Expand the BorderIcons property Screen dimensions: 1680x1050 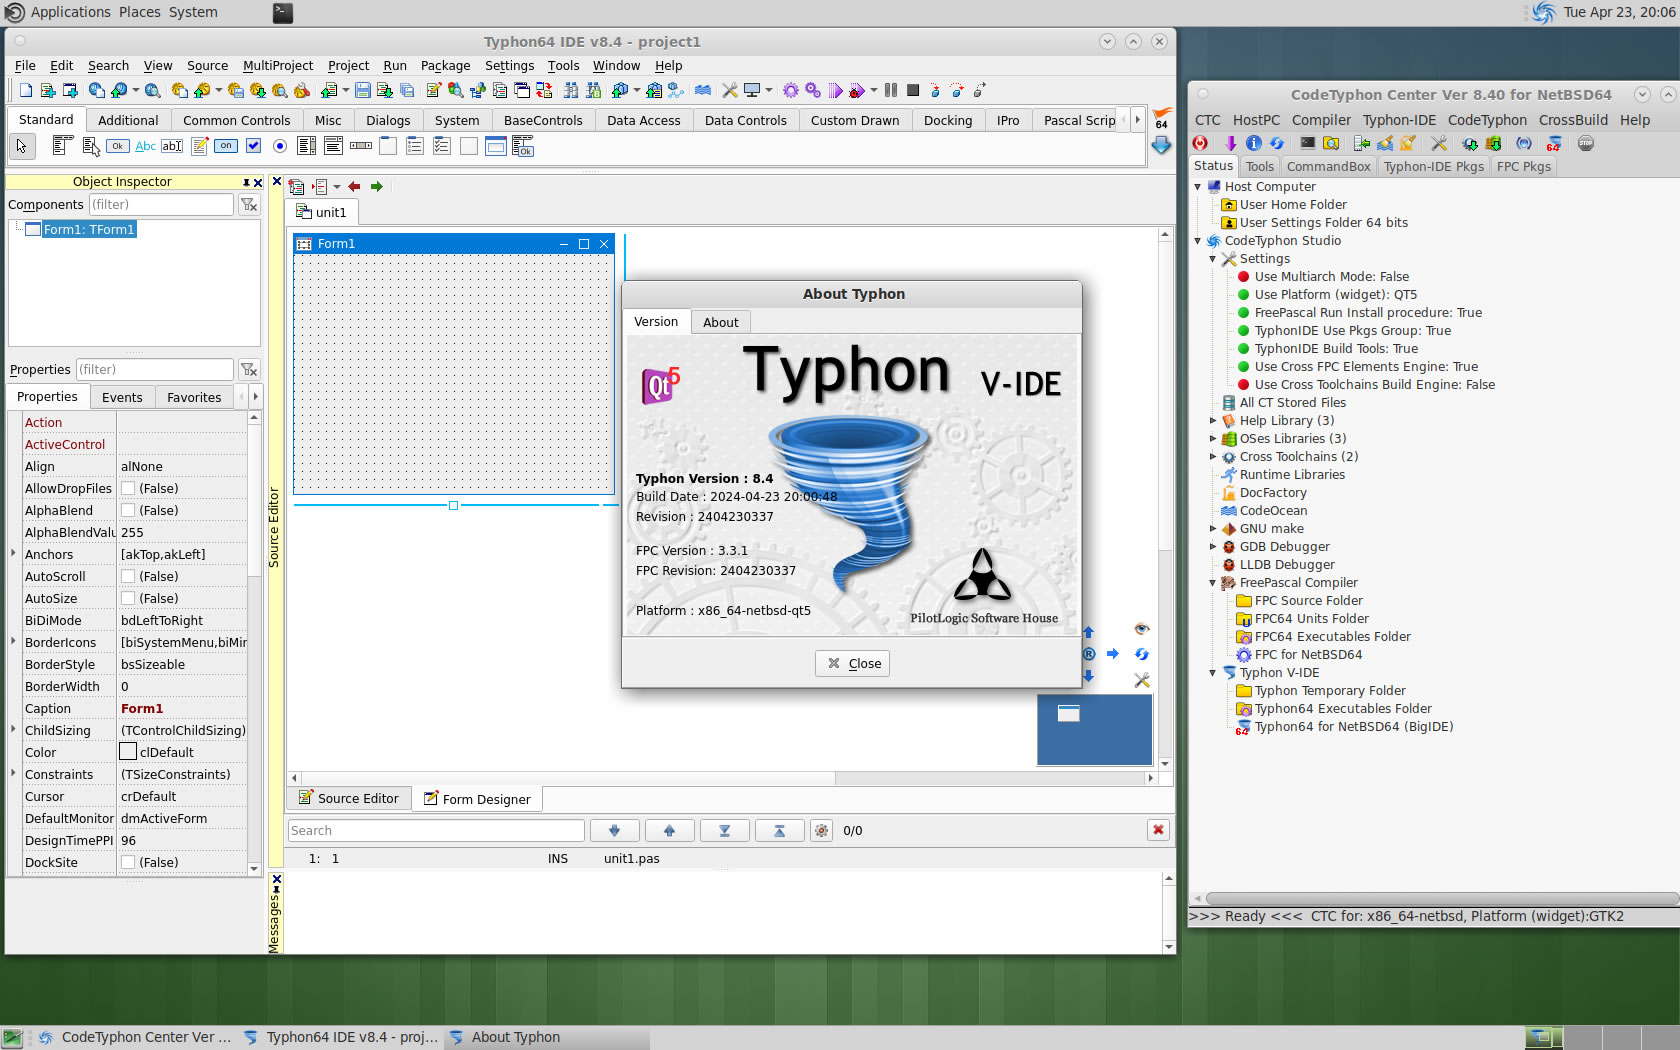13,642
